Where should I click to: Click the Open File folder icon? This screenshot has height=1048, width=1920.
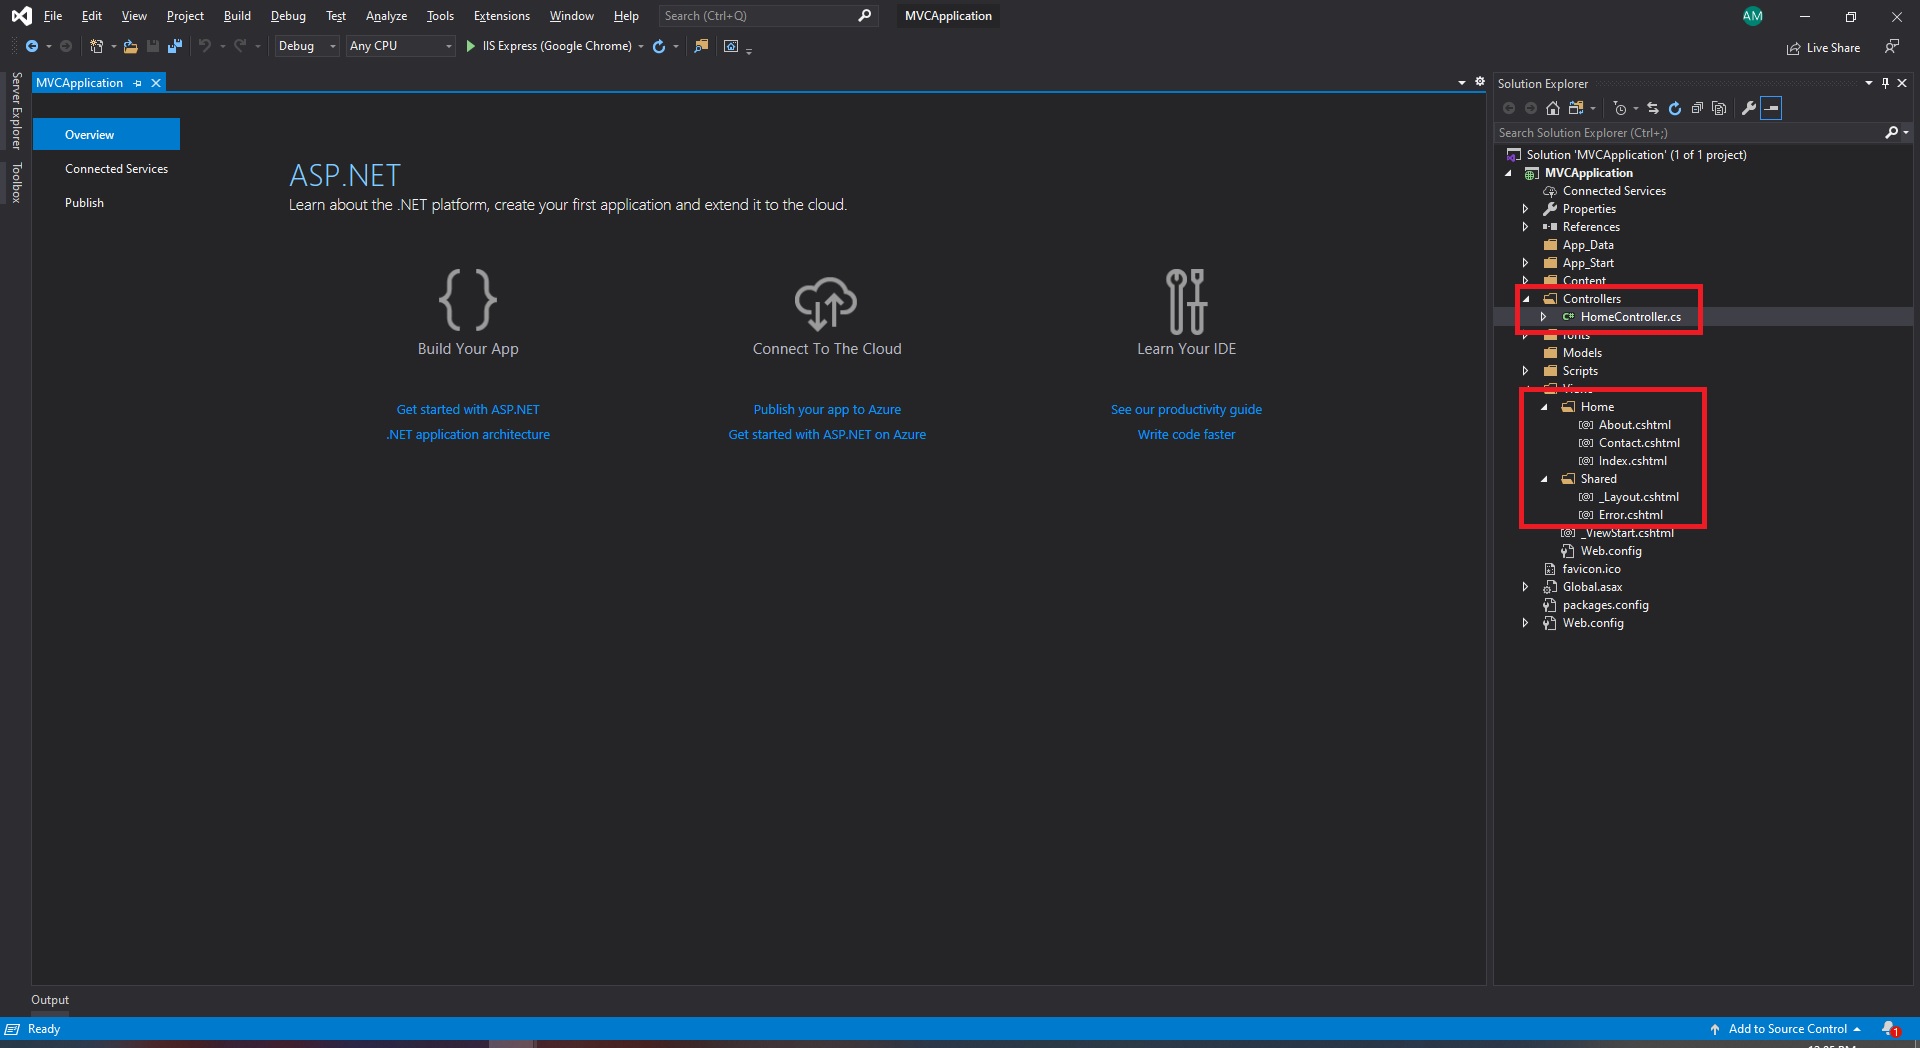click(130, 46)
